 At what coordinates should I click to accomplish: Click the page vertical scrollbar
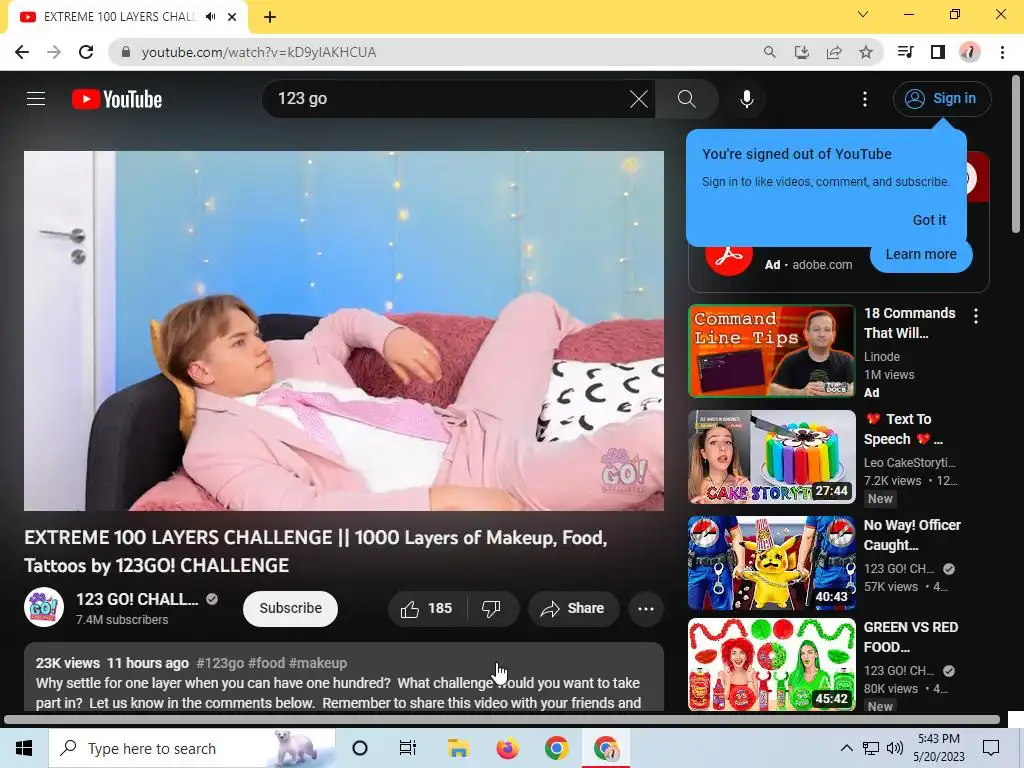click(1016, 155)
